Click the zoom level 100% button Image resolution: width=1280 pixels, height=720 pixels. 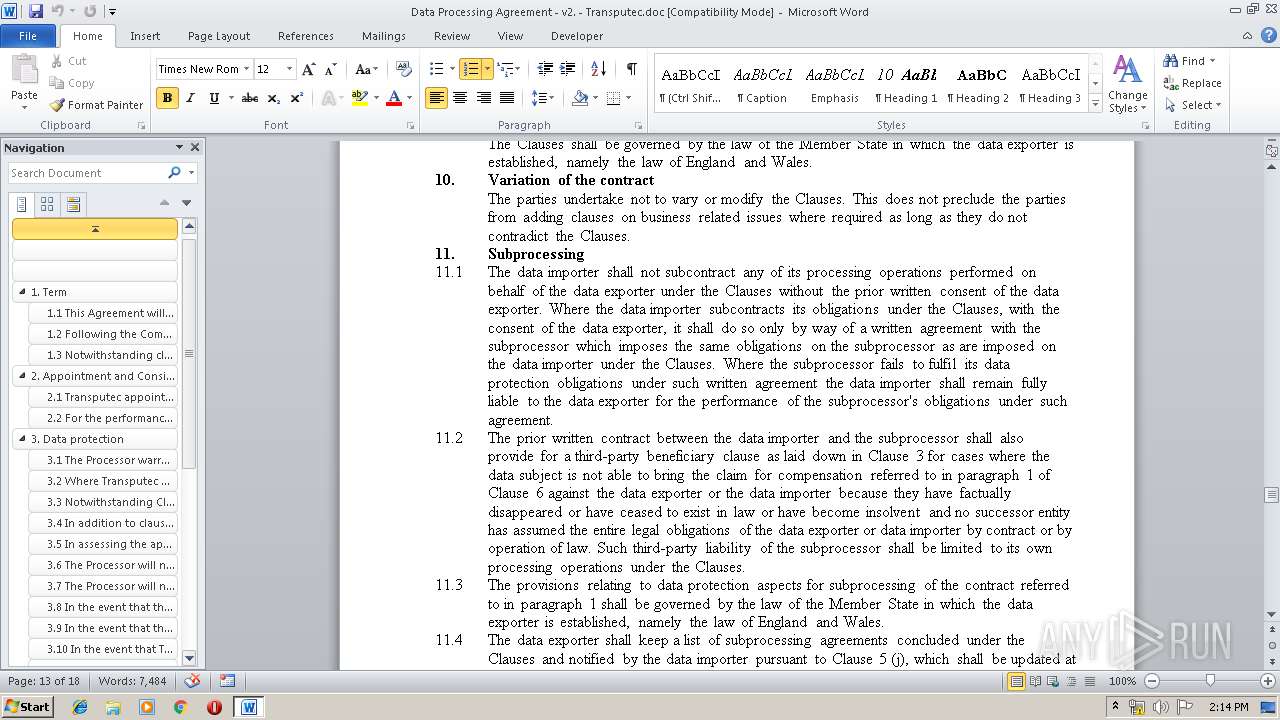[1122, 681]
